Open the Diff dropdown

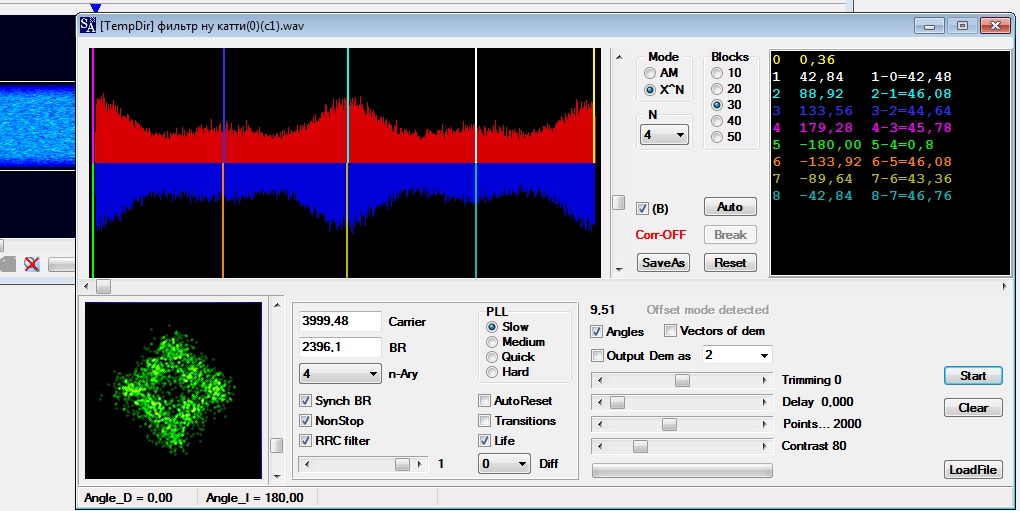504,464
